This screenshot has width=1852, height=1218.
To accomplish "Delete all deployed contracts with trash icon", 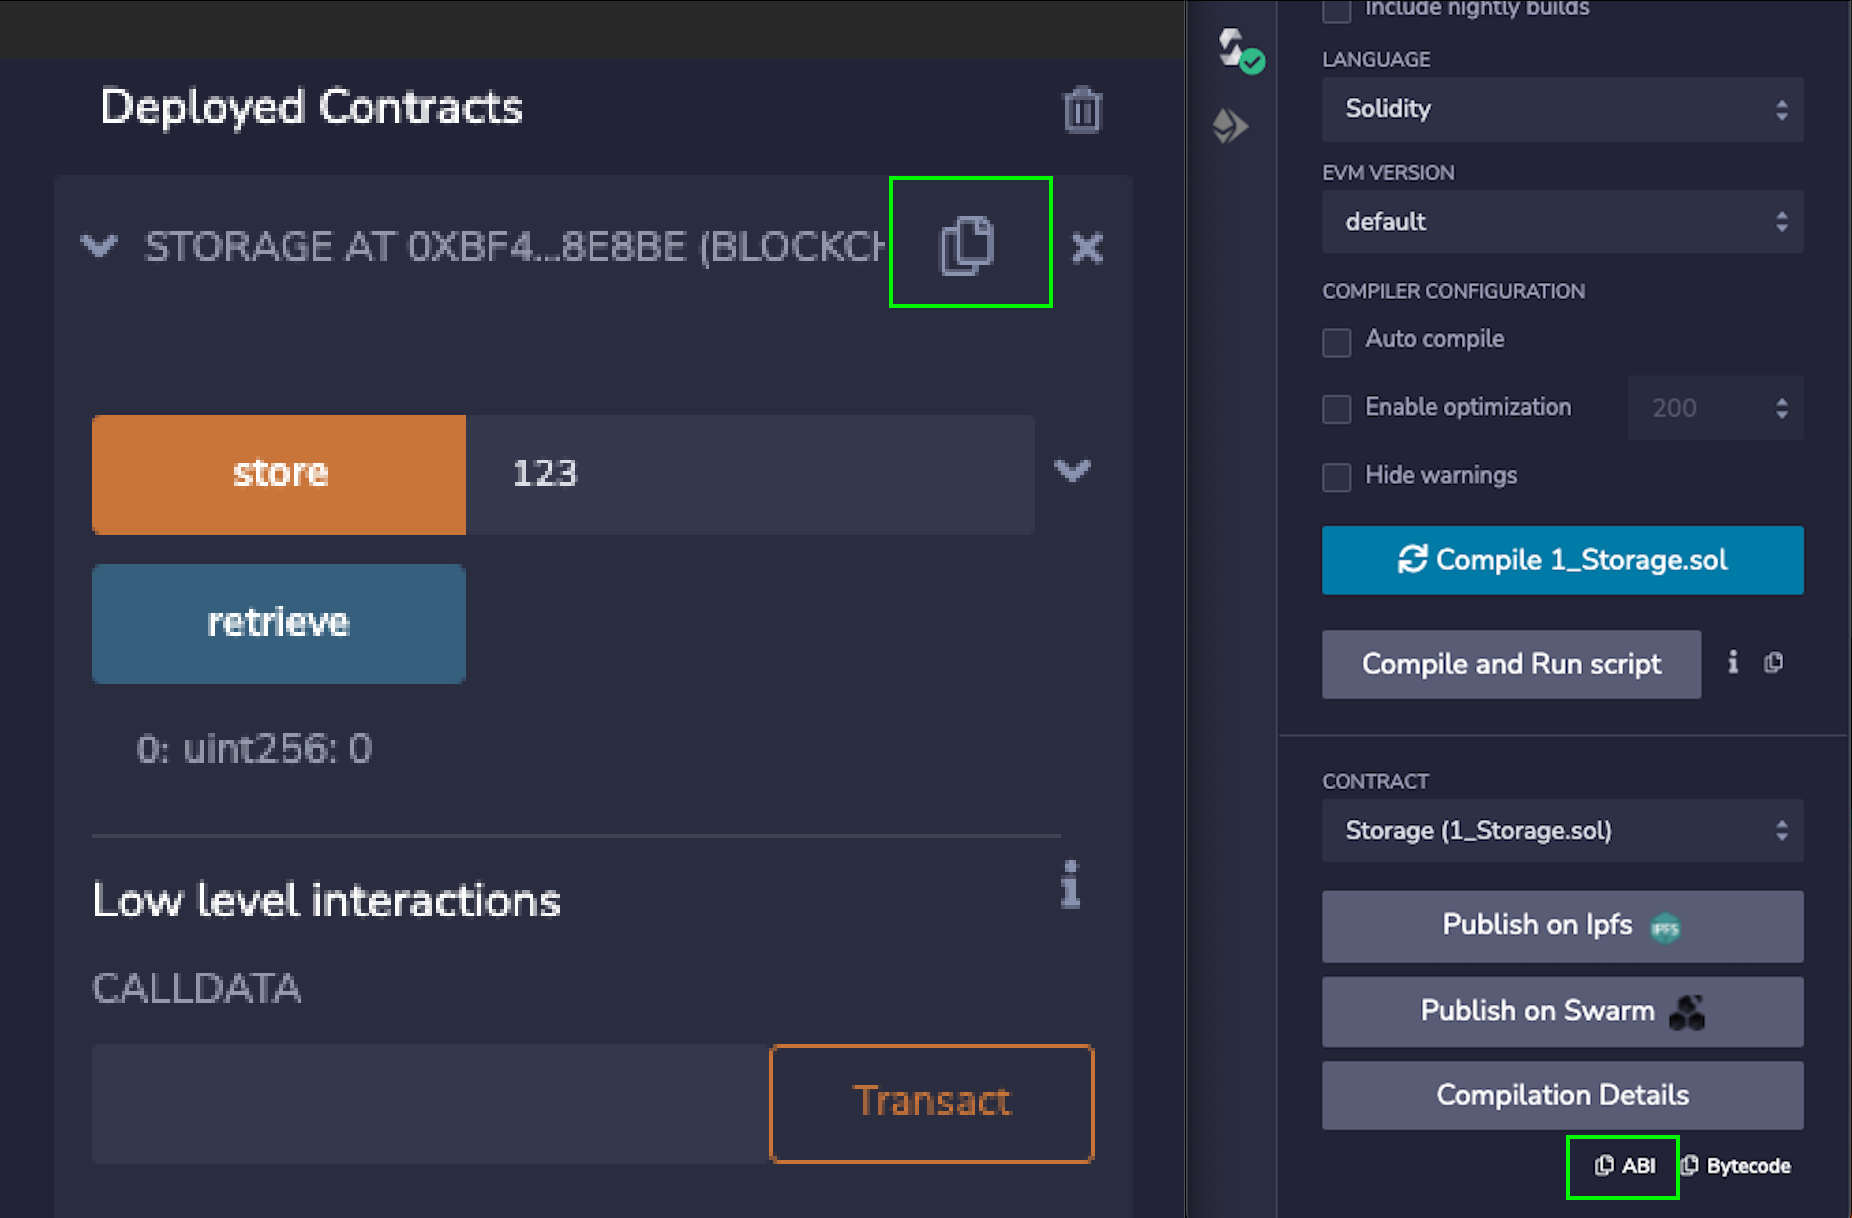I will (x=1082, y=110).
